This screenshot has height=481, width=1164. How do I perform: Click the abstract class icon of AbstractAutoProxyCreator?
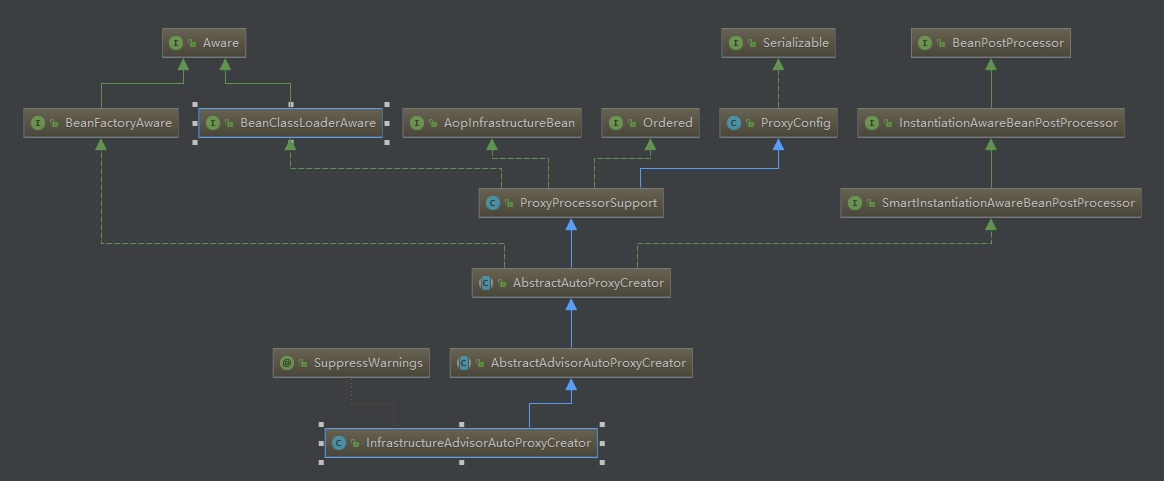click(485, 283)
